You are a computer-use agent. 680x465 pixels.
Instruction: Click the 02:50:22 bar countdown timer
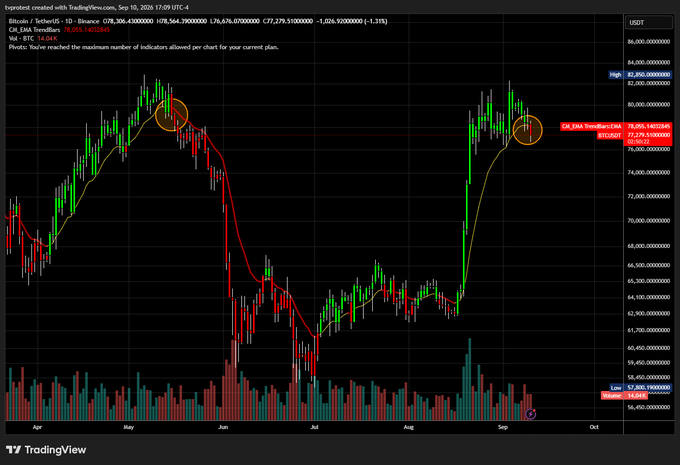pyautogui.click(x=638, y=142)
